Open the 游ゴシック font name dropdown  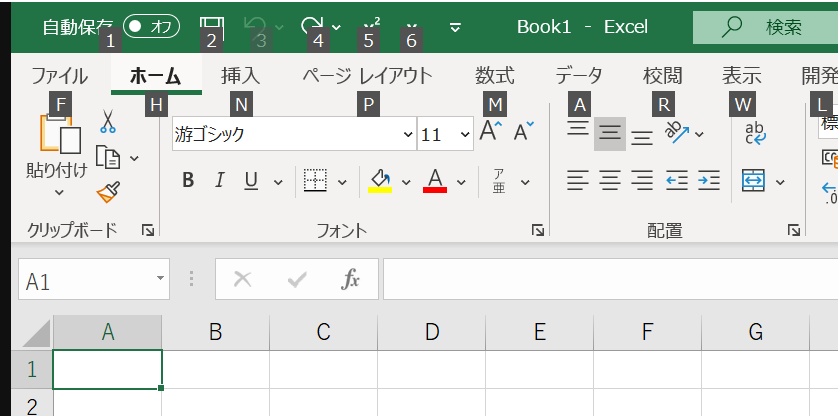pos(408,134)
